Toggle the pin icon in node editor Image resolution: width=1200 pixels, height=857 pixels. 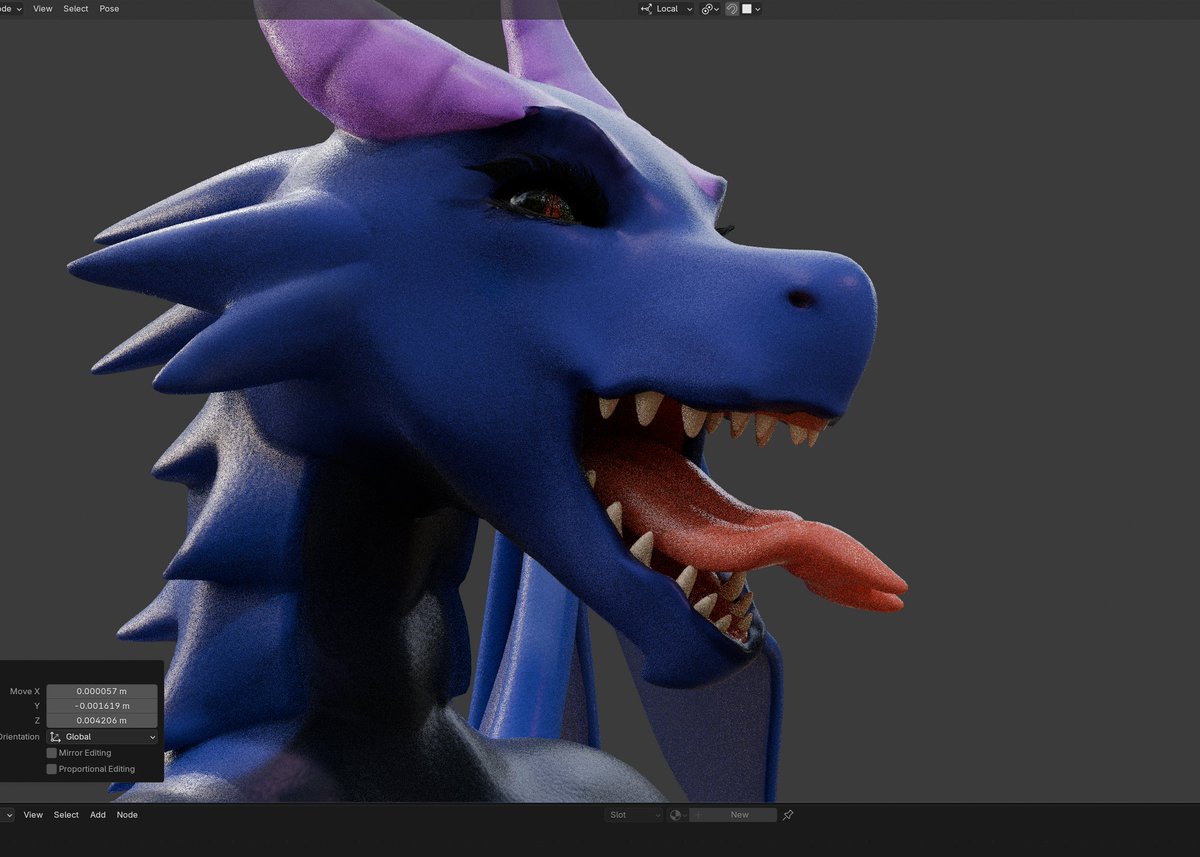click(788, 815)
